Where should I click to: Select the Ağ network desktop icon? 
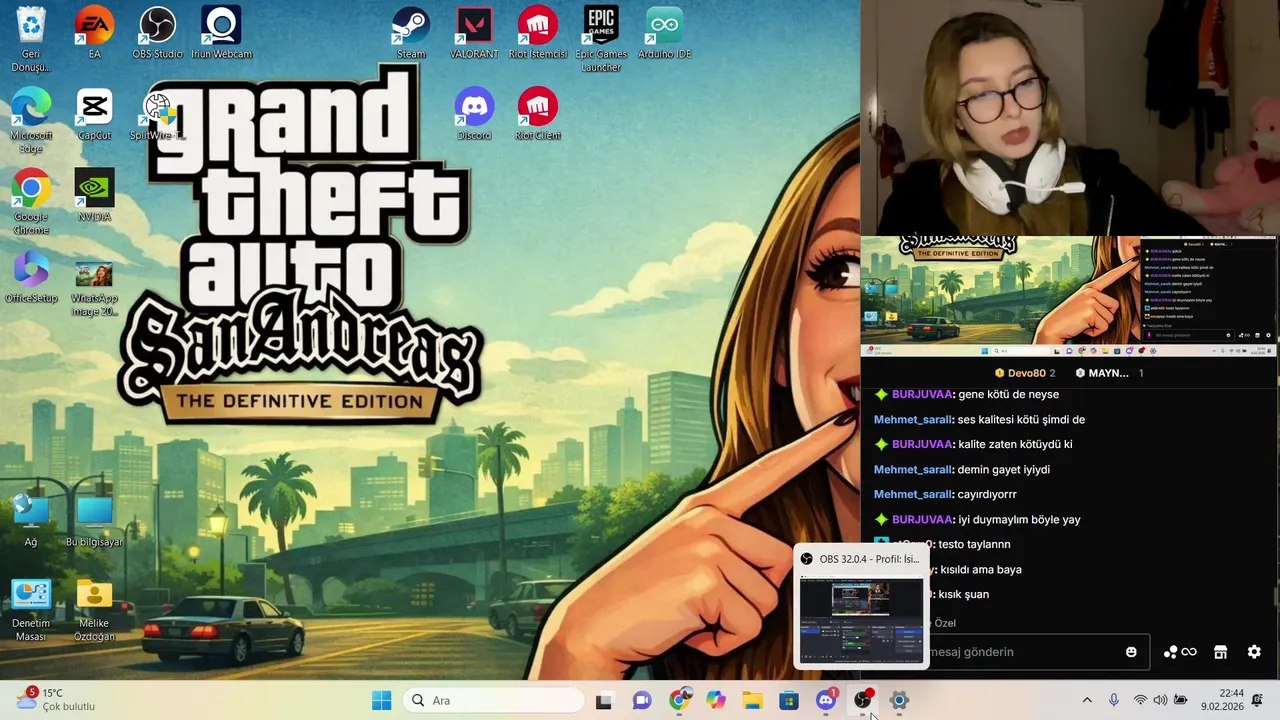(31, 521)
